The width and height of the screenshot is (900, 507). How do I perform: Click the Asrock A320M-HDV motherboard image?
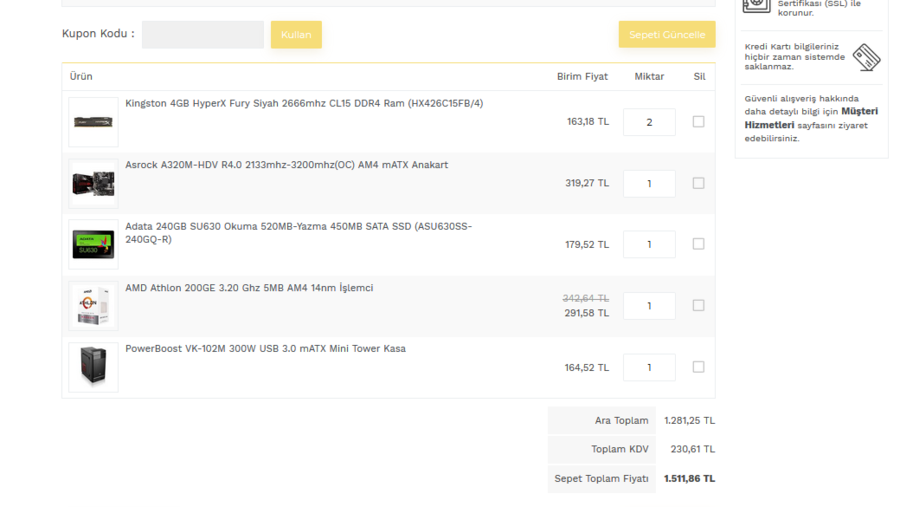click(x=93, y=183)
